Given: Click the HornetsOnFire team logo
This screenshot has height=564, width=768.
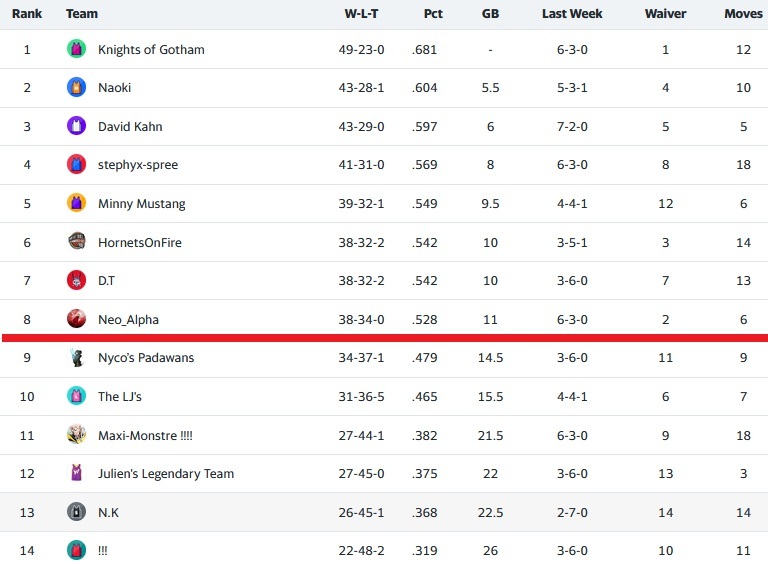Looking at the screenshot, I should coord(76,242).
